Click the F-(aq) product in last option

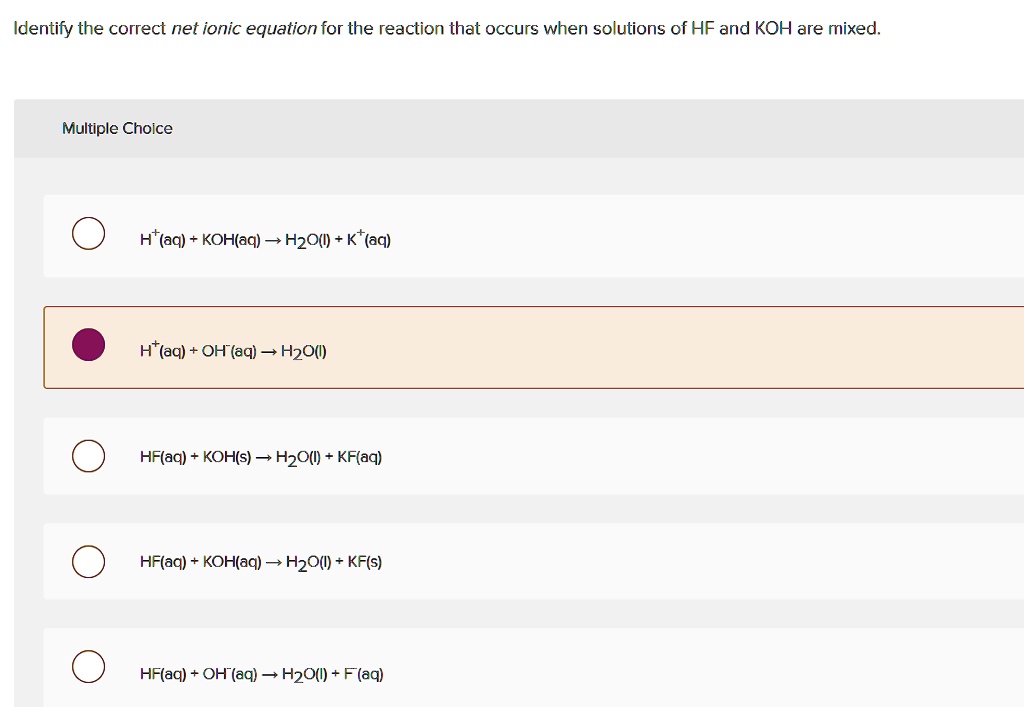pyautogui.click(x=365, y=672)
